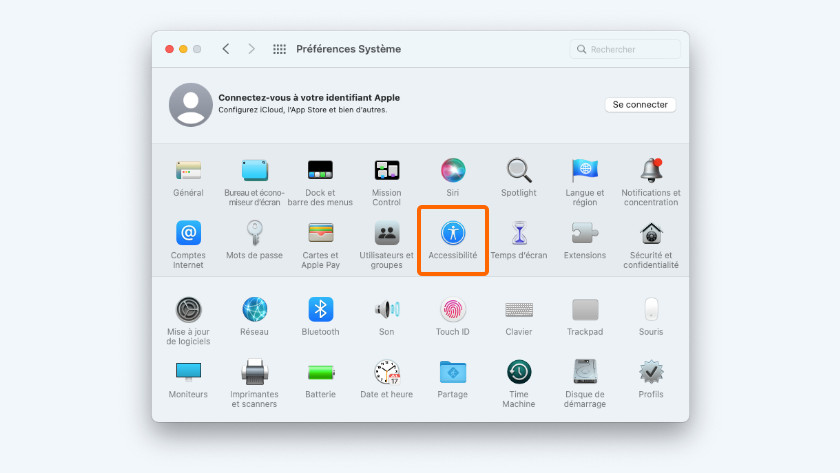Show all preferences grid button
This screenshot has height=473, width=840.
[x=279, y=49]
